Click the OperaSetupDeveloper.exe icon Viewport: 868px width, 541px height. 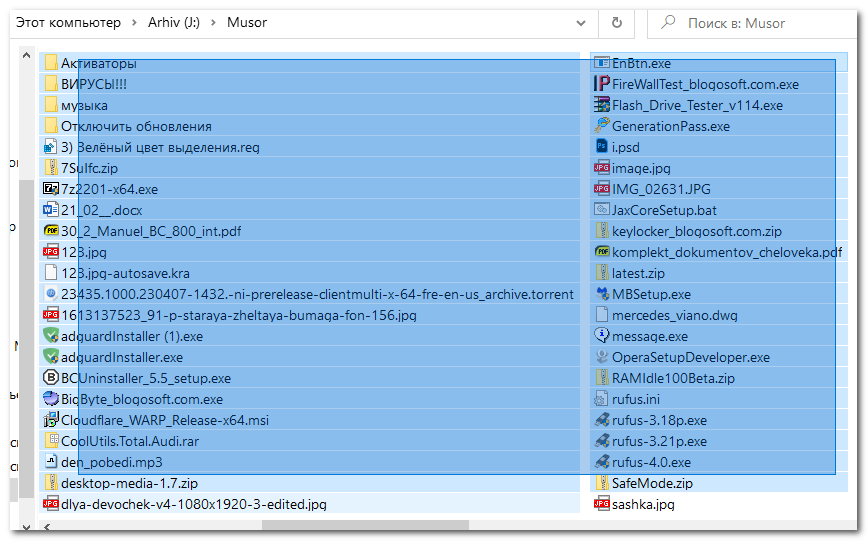coord(602,357)
